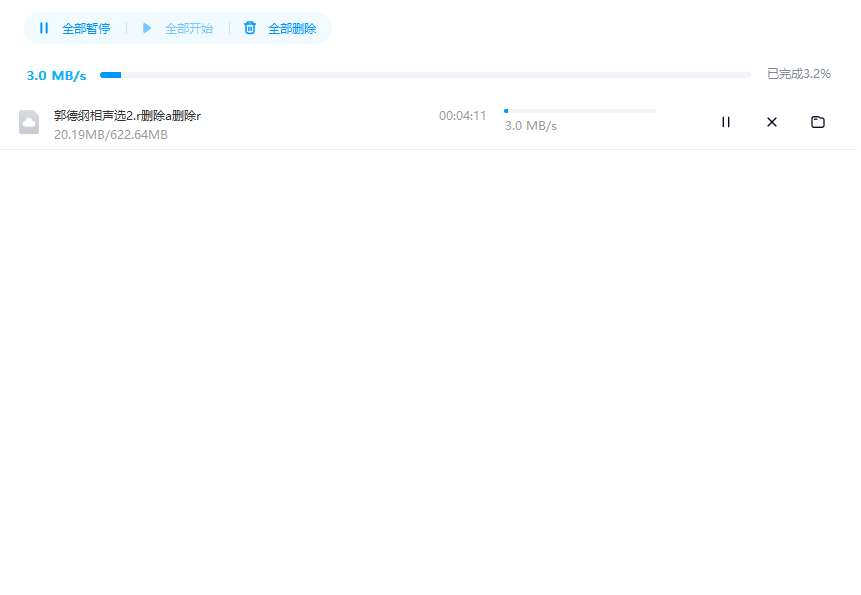Click the 已完成3.2% completion label
861x595 pixels.
(798, 74)
